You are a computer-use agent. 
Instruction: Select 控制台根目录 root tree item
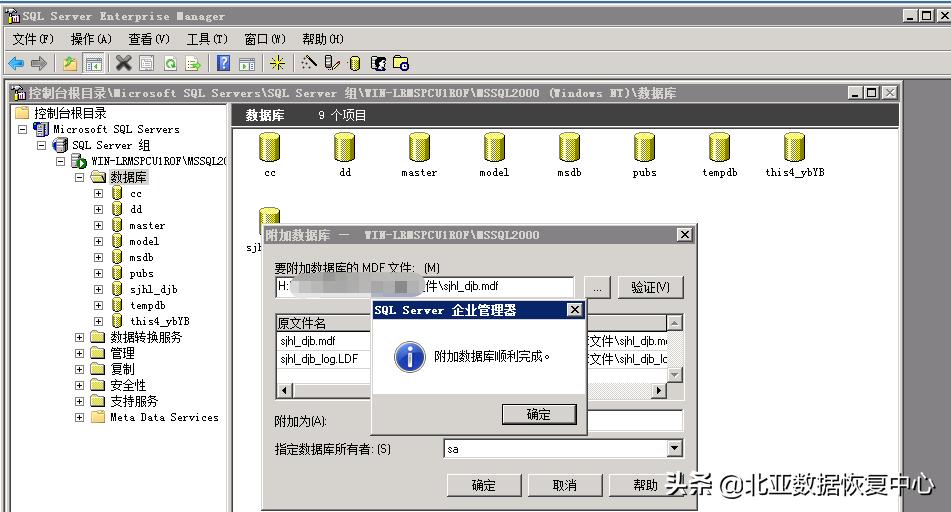tap(70, 113)
